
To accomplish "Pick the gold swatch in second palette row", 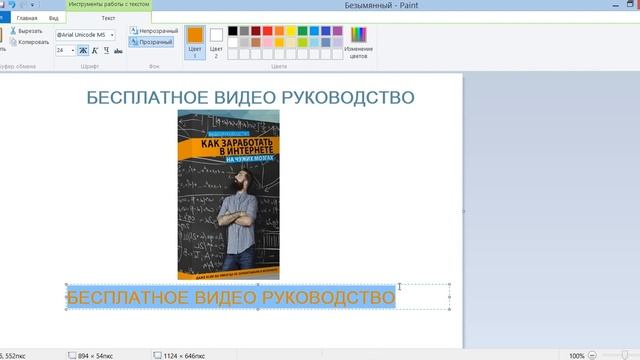I will 279,42.
